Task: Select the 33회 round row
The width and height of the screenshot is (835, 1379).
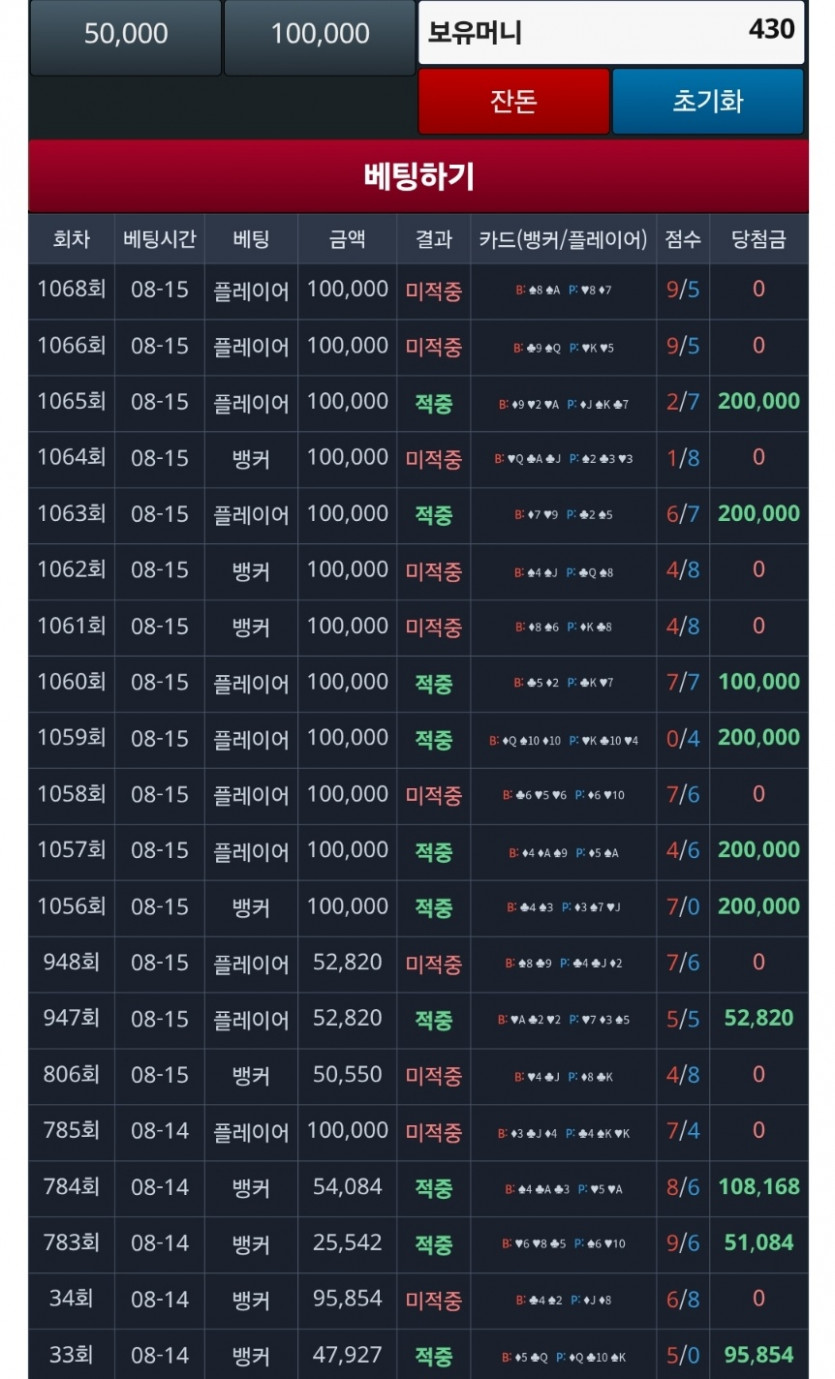Action: 71,1355
